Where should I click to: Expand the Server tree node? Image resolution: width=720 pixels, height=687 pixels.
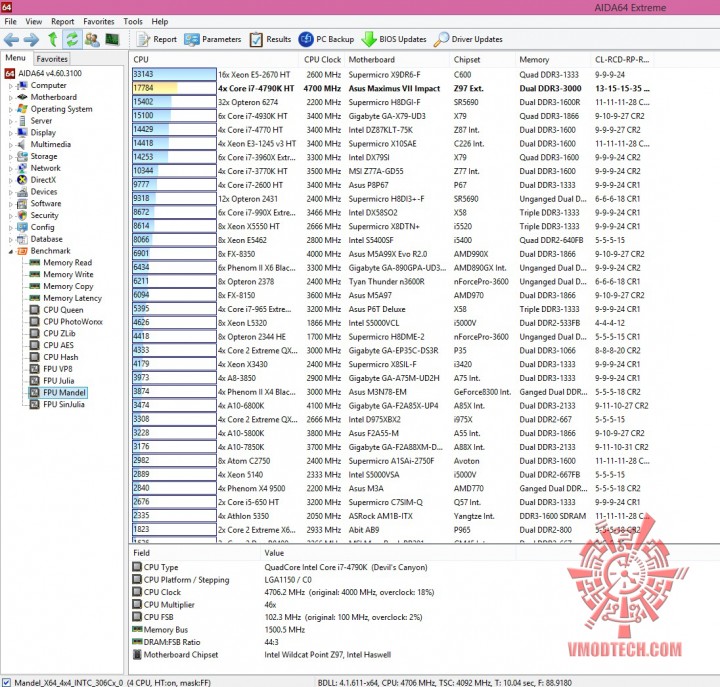point(11,122)
